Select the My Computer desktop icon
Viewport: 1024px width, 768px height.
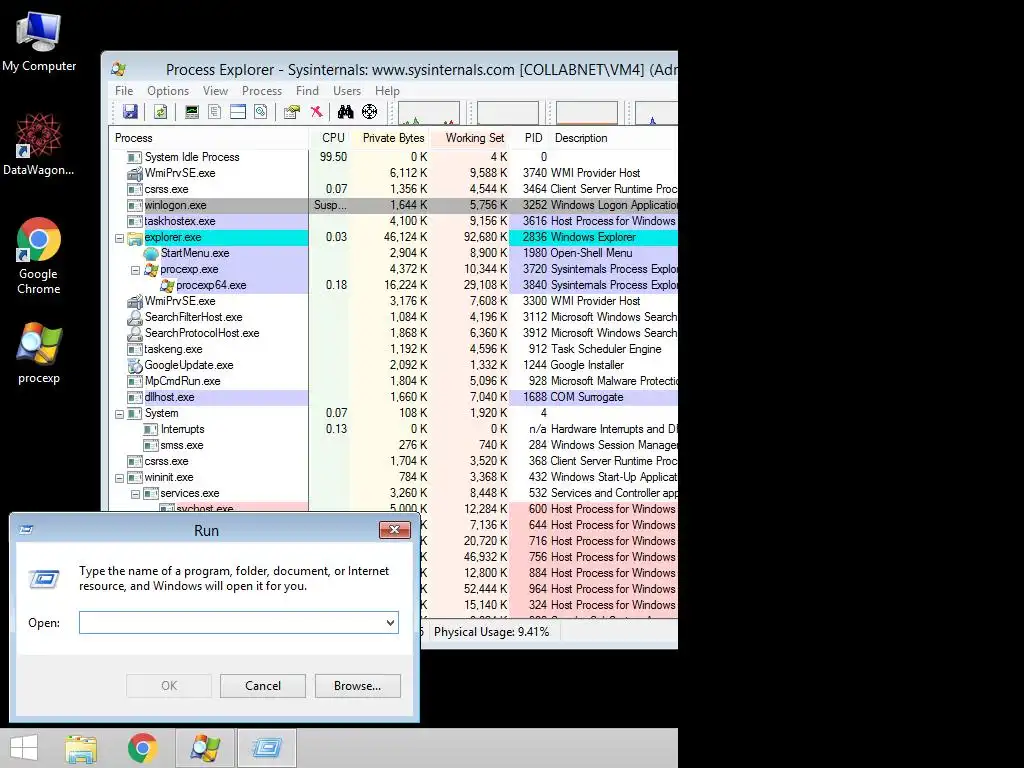tap(39, 41)
